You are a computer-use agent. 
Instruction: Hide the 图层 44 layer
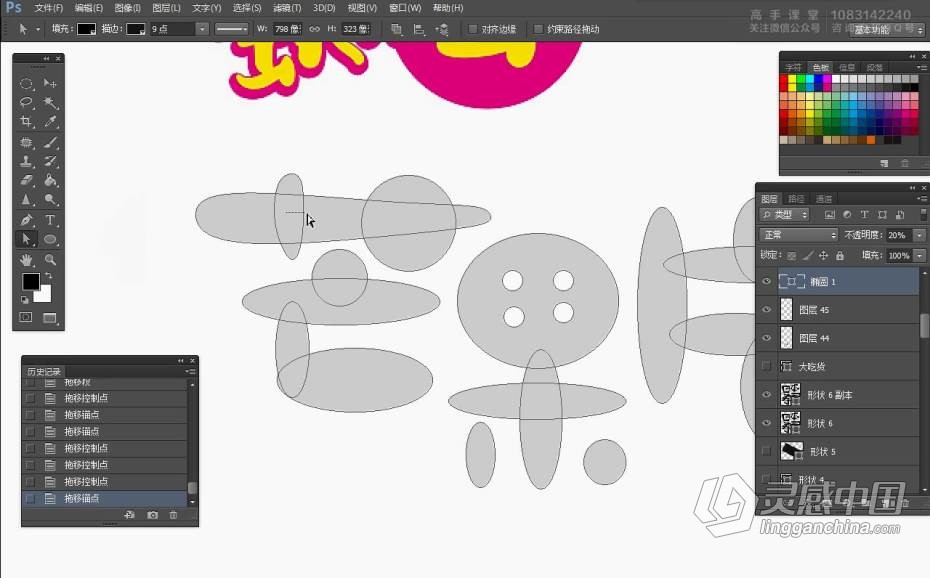coord(766,338)
